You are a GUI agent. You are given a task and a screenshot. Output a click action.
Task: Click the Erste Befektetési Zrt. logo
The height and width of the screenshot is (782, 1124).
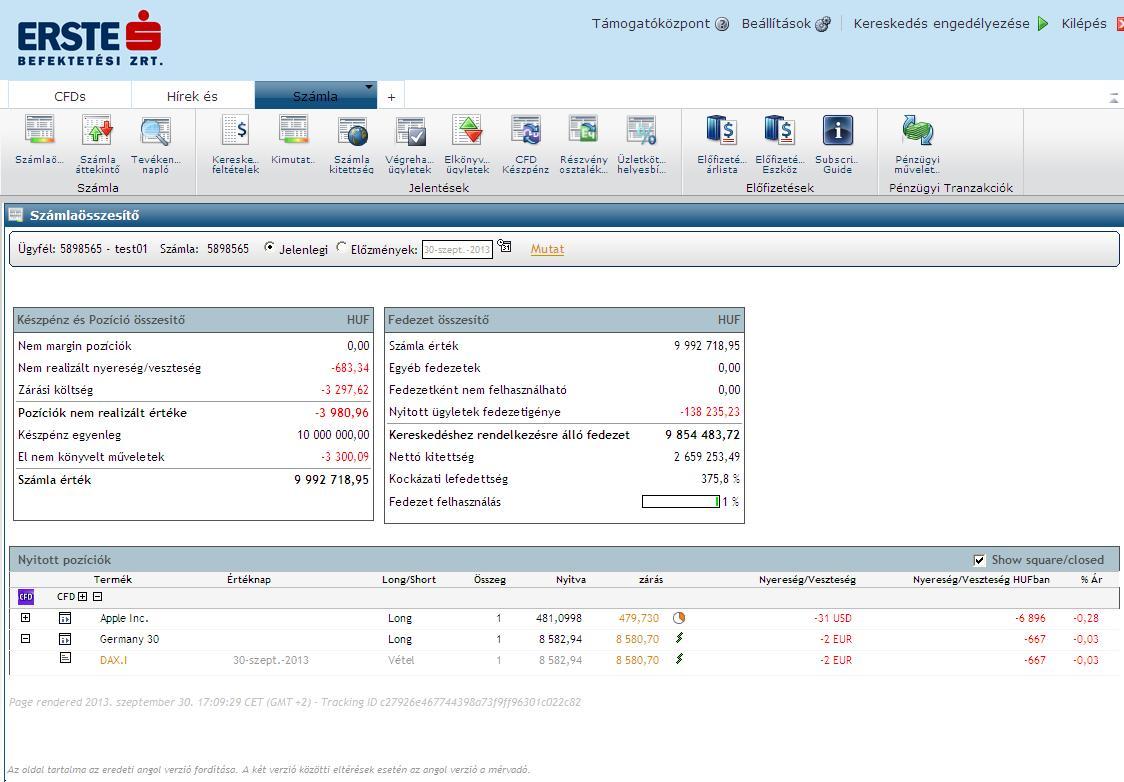pyautogui.click(x=90, y=39)
